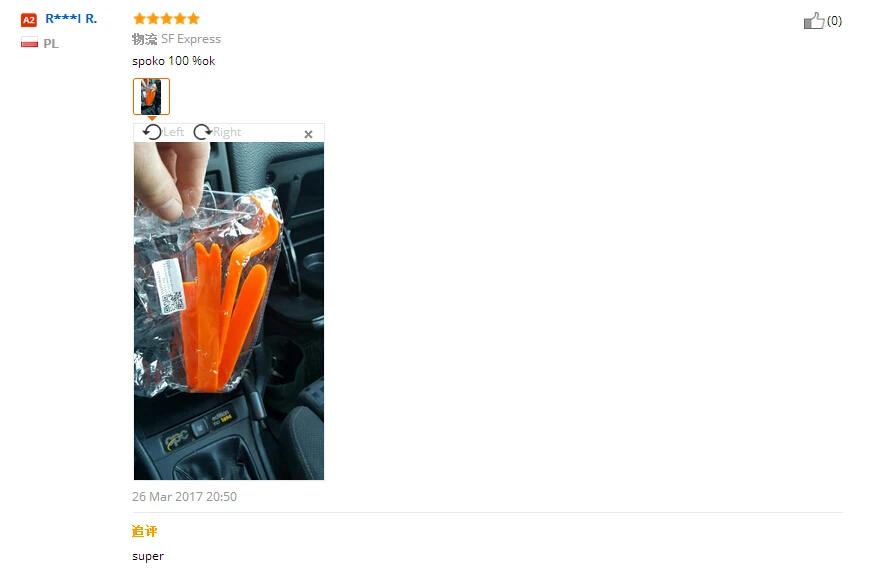The width and height of the screenshot is (874, 580).
Task: Click the A2 buyer level badge
Action: coord(29,20)
